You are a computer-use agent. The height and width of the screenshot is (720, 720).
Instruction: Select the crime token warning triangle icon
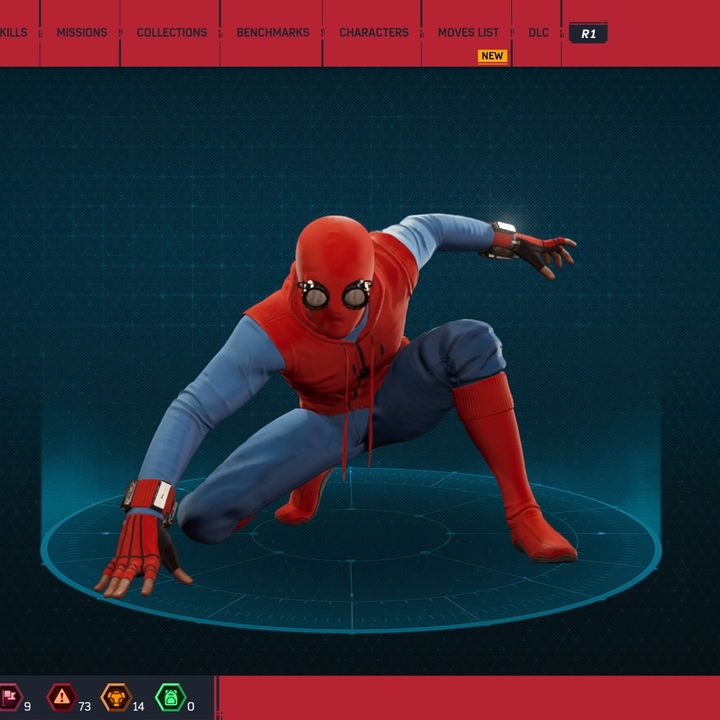(x=62, y=697)
